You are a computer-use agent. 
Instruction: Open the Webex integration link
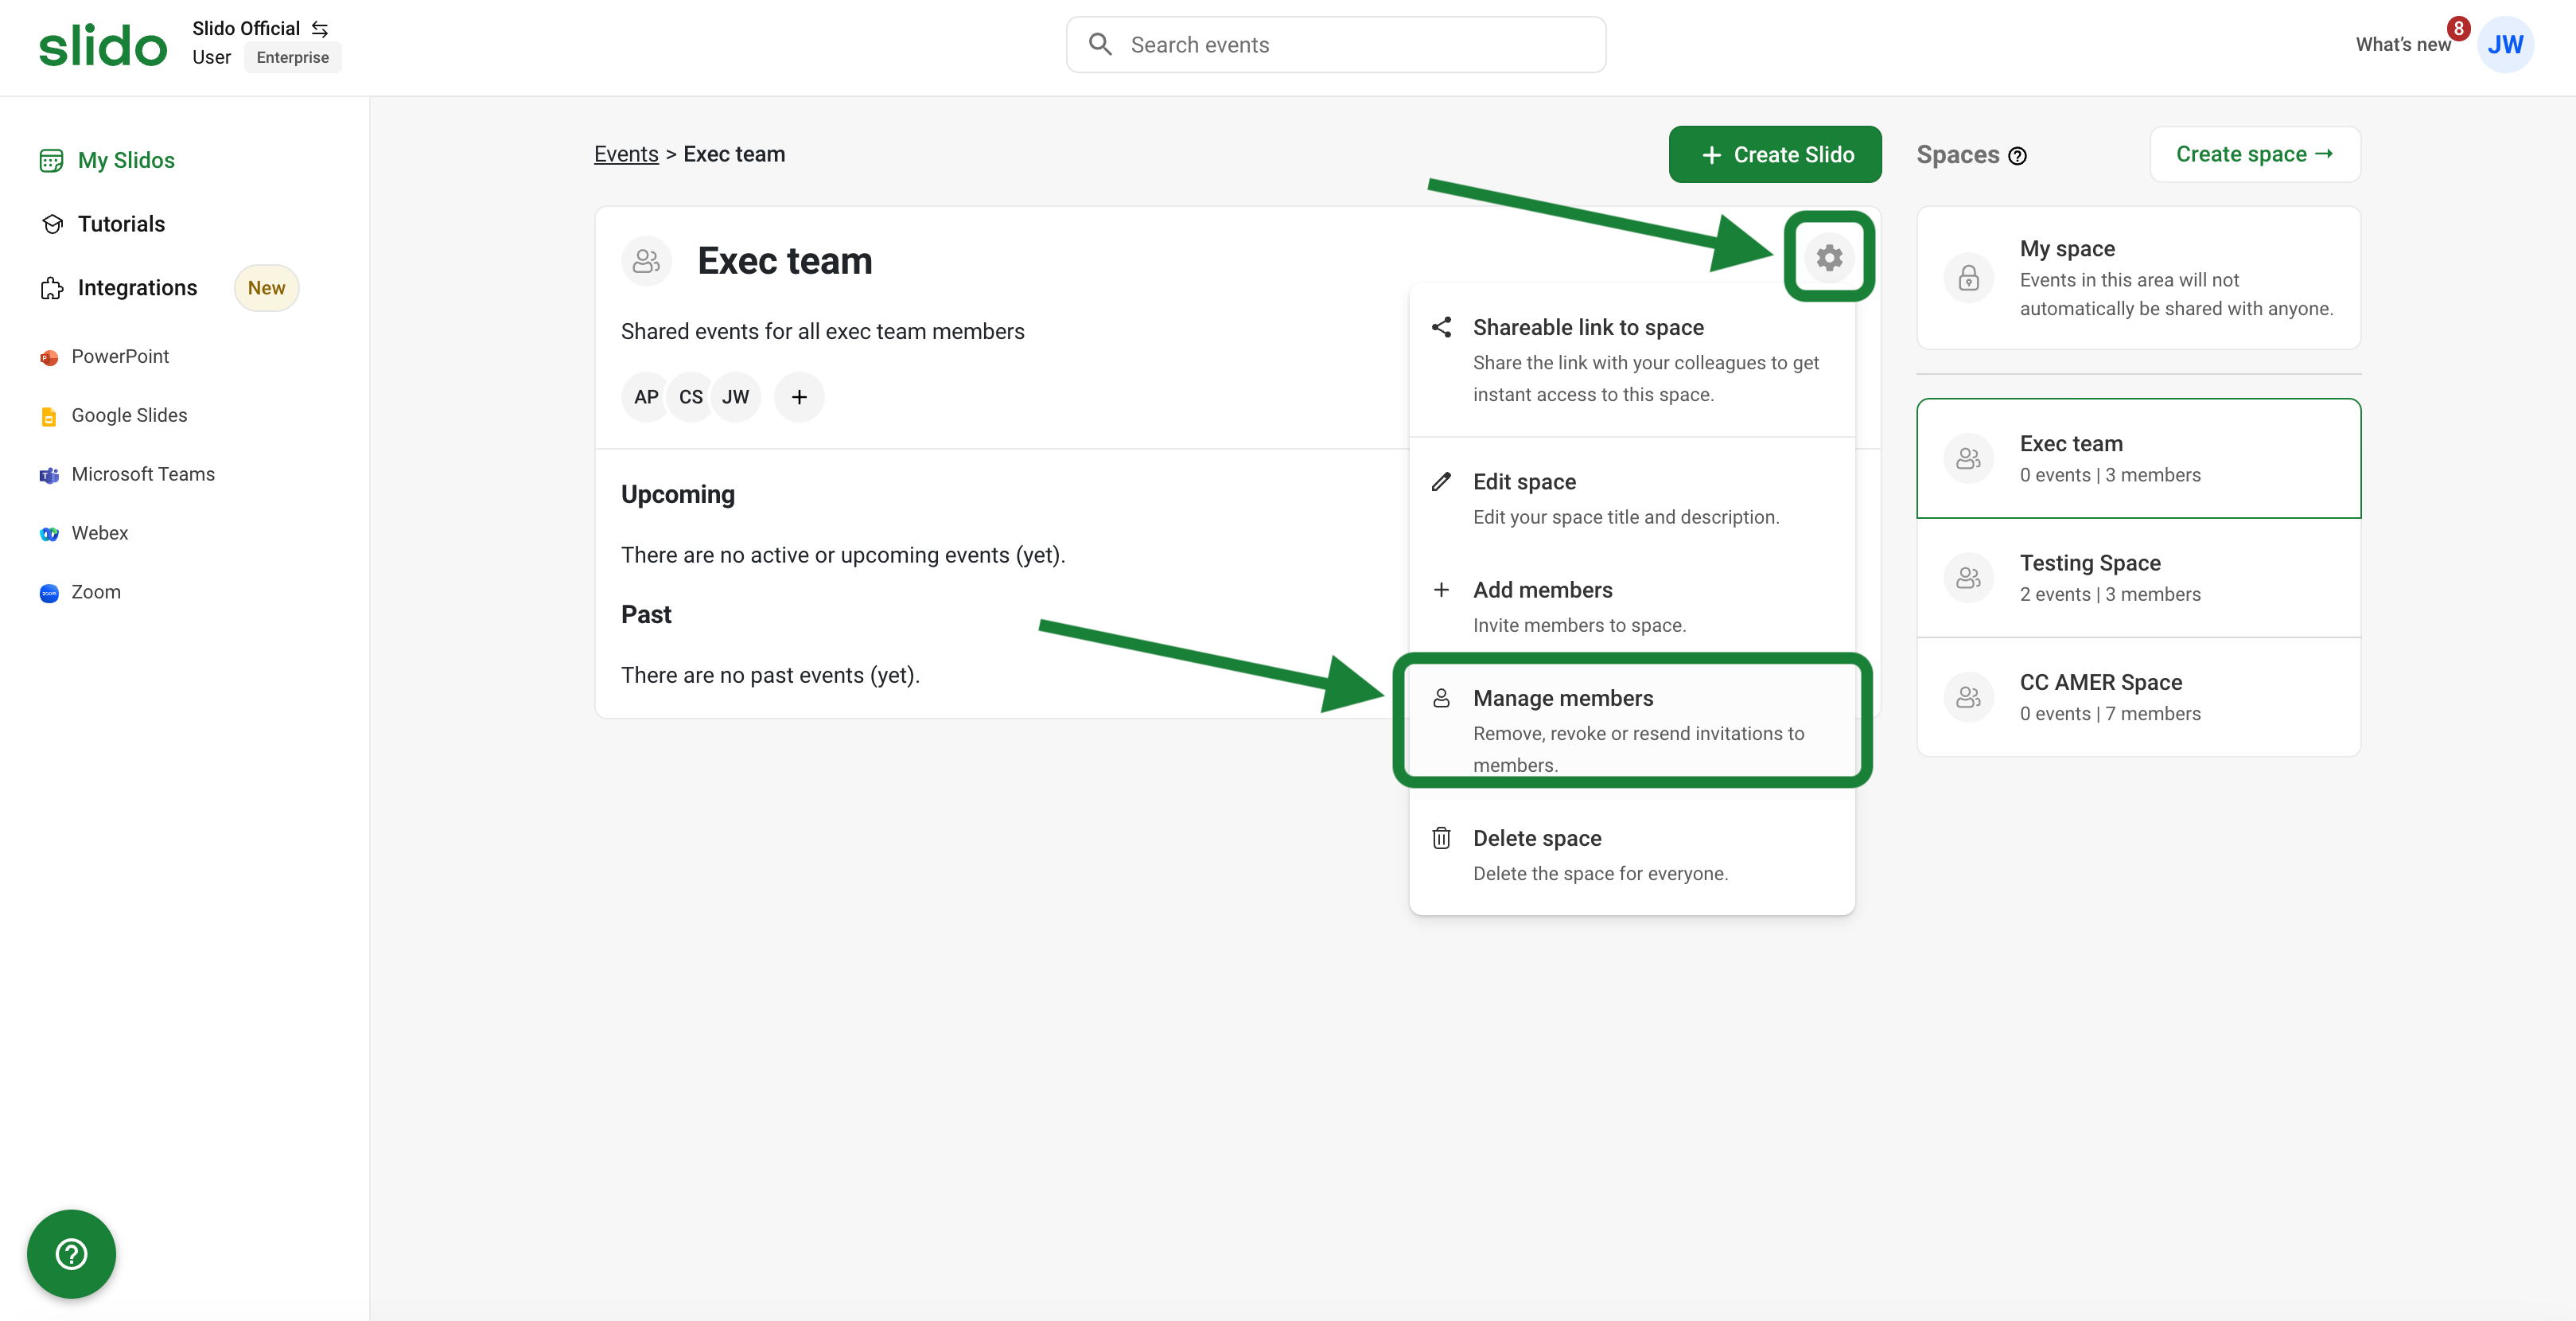tap(99, 534)
